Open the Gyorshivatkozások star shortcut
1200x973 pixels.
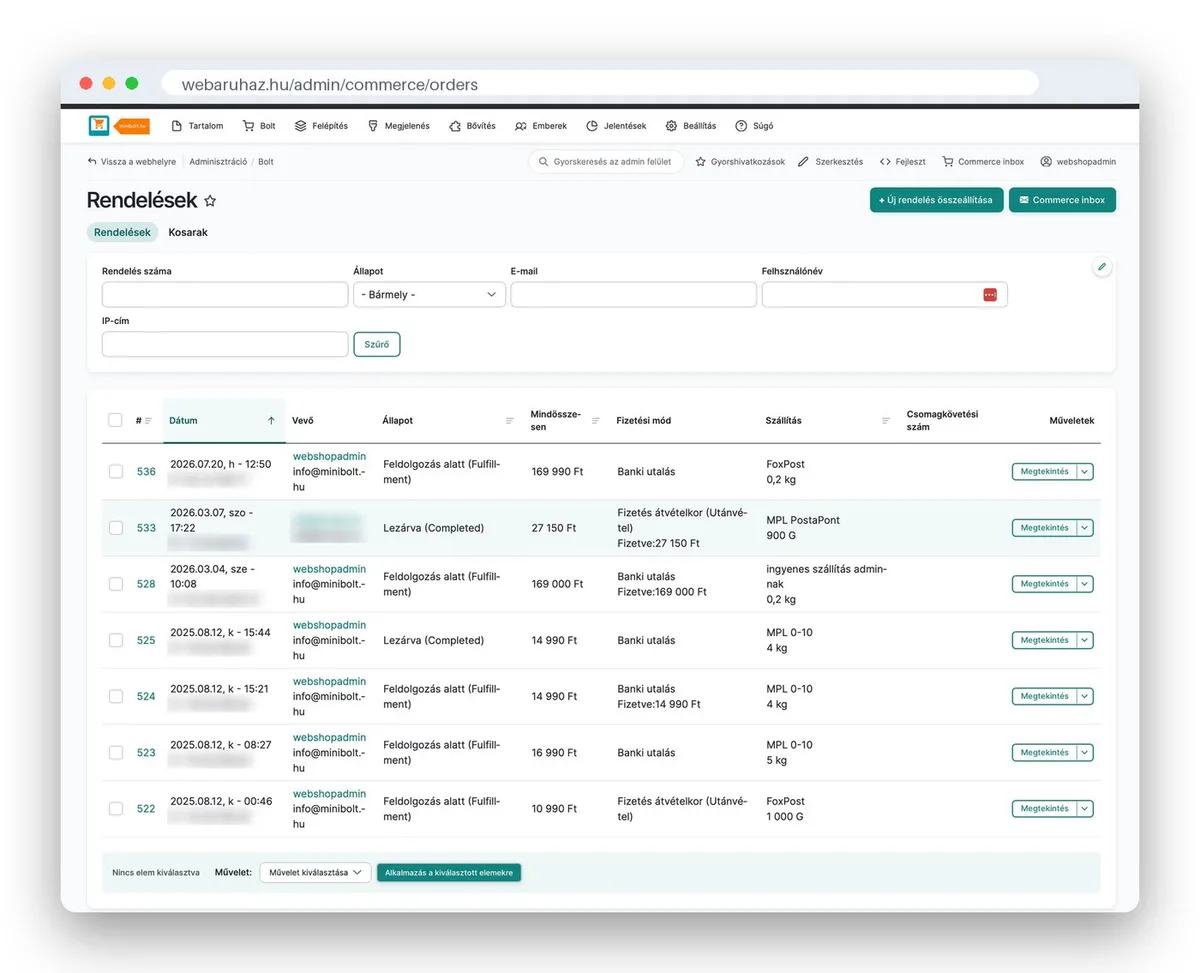click(701, 161)
